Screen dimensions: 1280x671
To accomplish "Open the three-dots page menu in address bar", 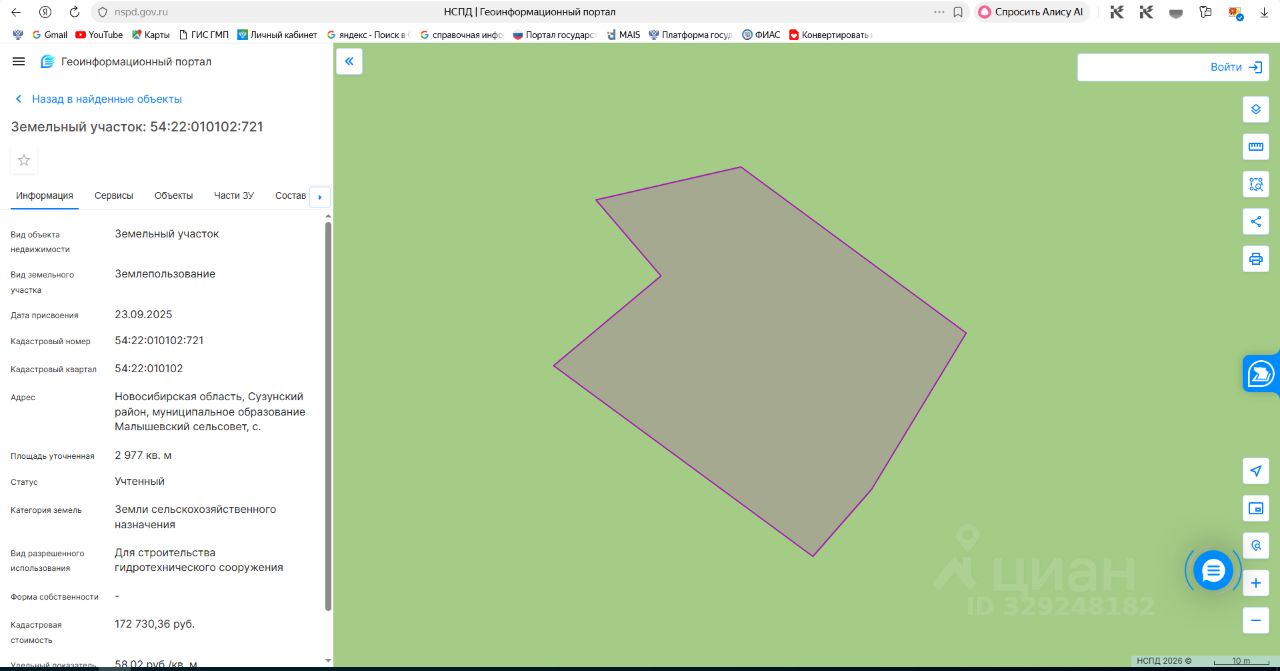I will point(938,12).
